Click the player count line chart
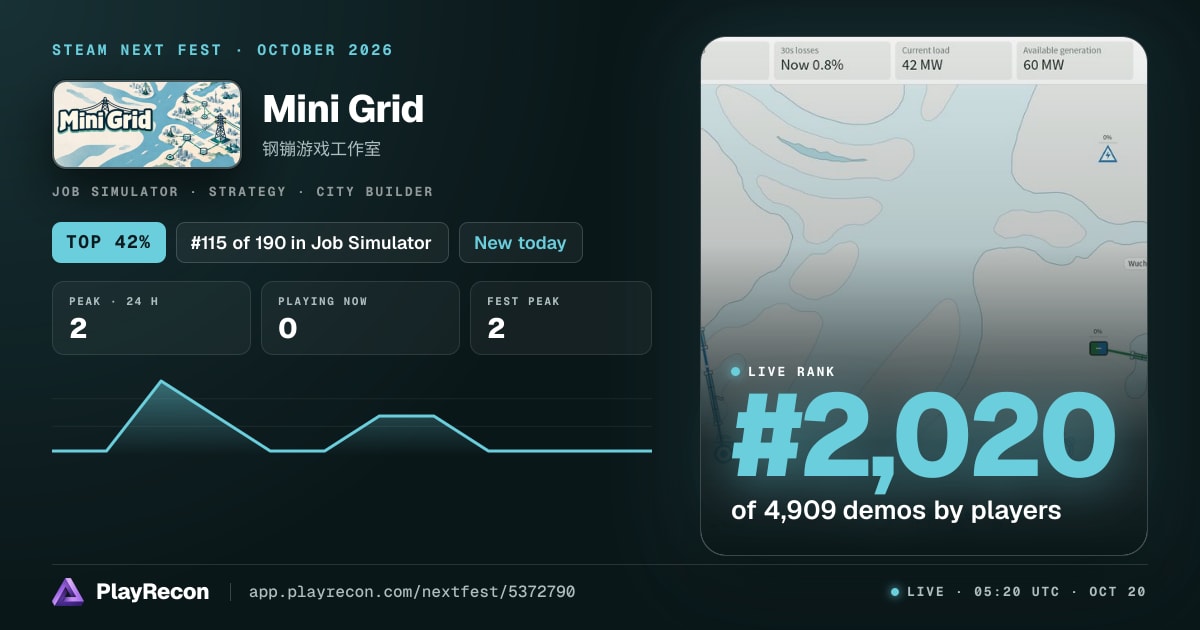The image size is (1200, 630). tap(352, 418)
